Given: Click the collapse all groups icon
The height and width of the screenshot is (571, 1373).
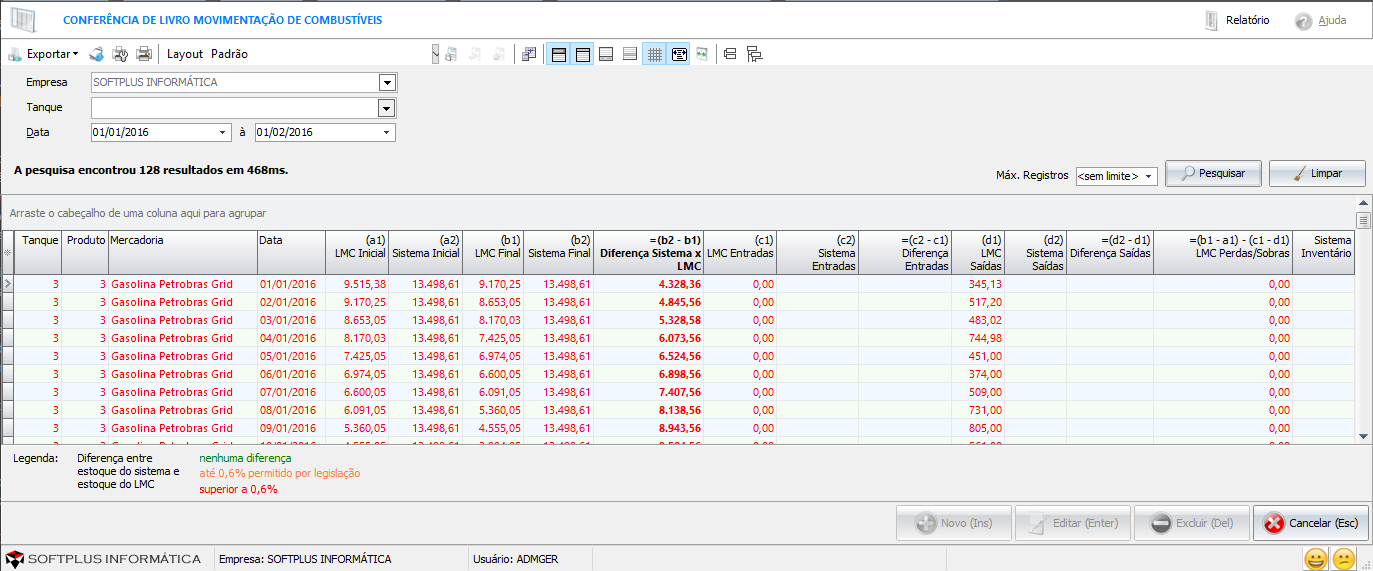Looking at the screenshot, I should tap(729, 54).
